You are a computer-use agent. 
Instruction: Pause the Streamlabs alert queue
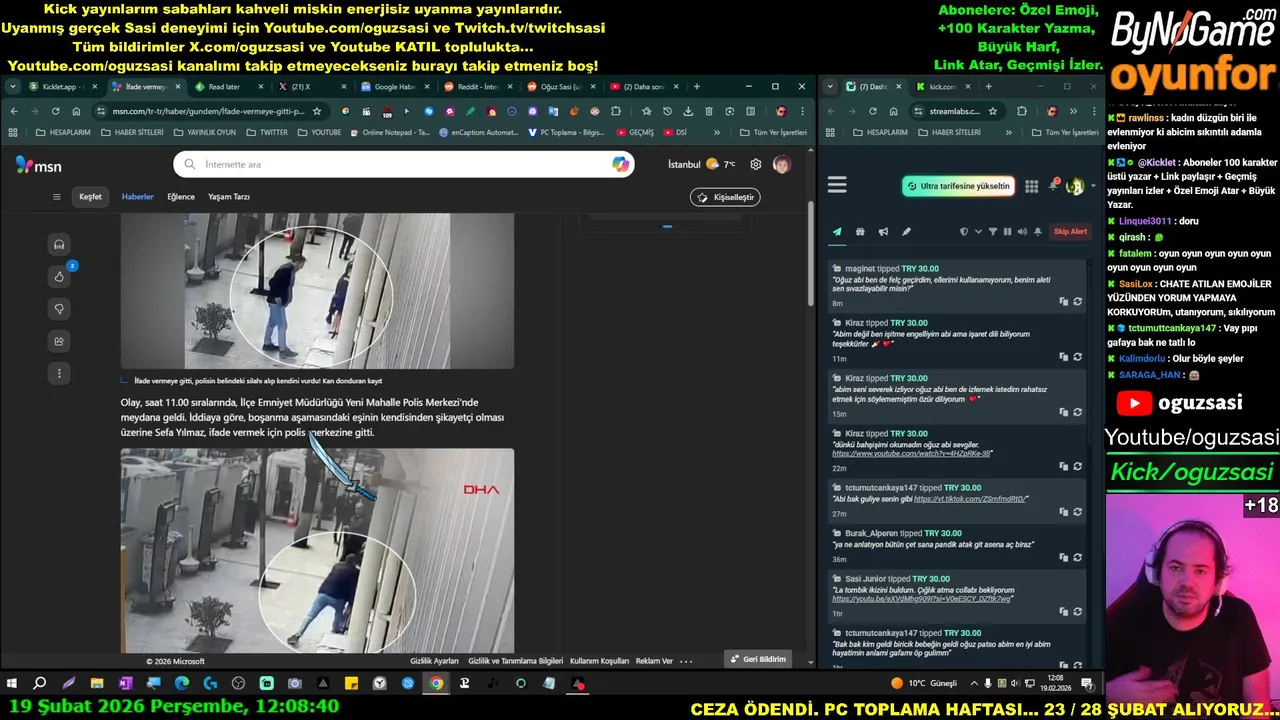1007,232
